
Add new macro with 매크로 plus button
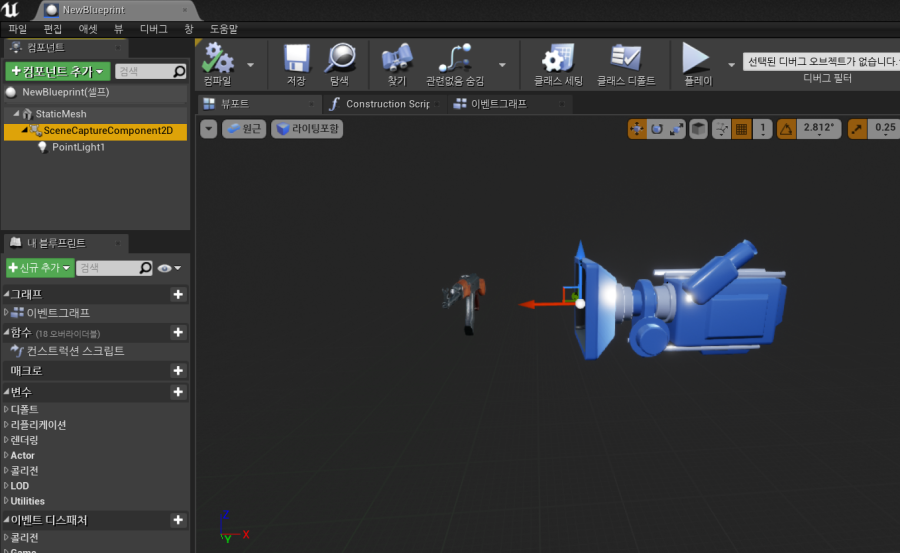[178, 371]
